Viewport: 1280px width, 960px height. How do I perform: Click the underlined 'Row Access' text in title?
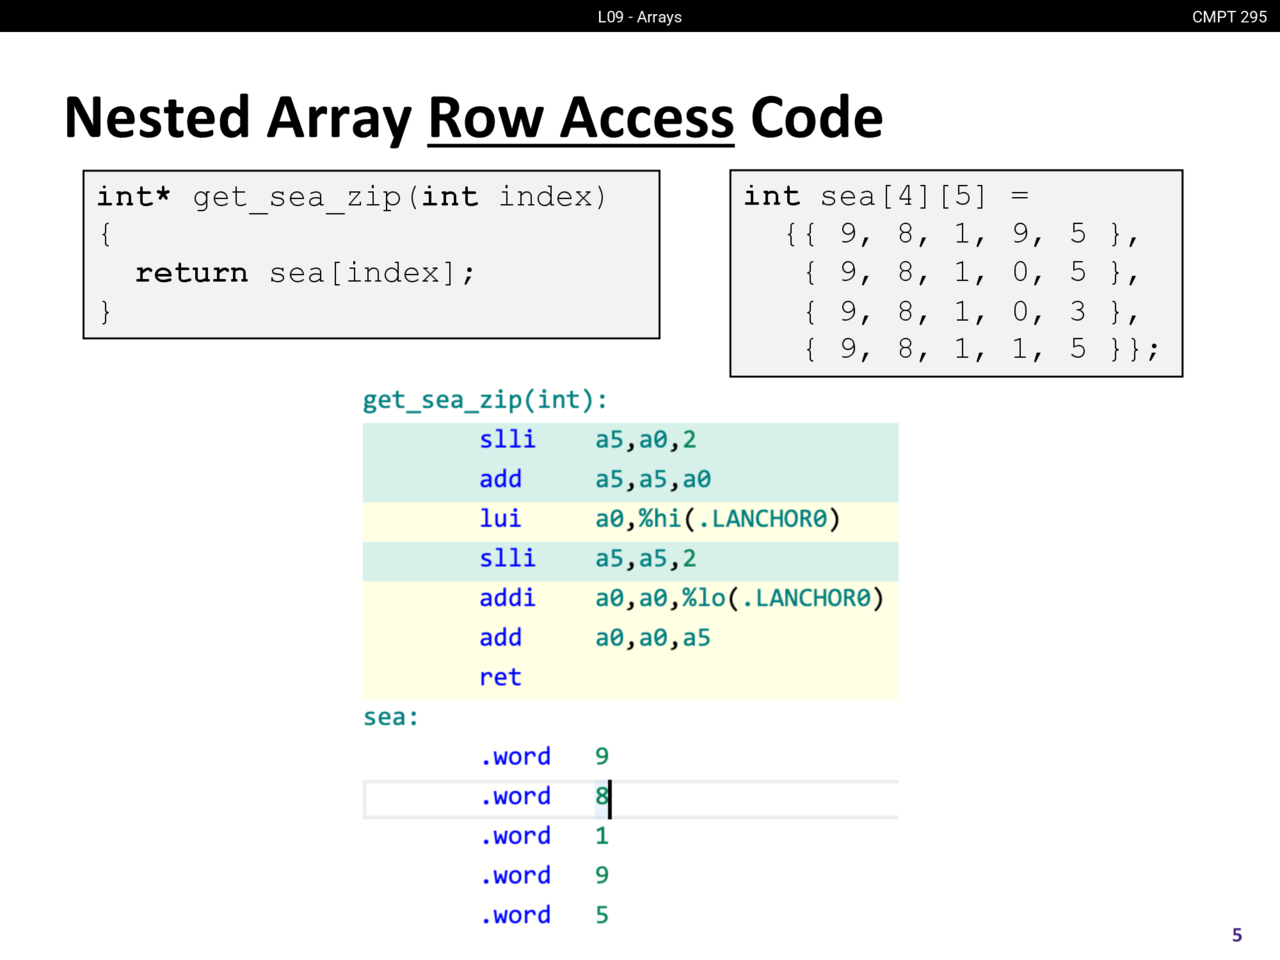(x=580, y=118)
